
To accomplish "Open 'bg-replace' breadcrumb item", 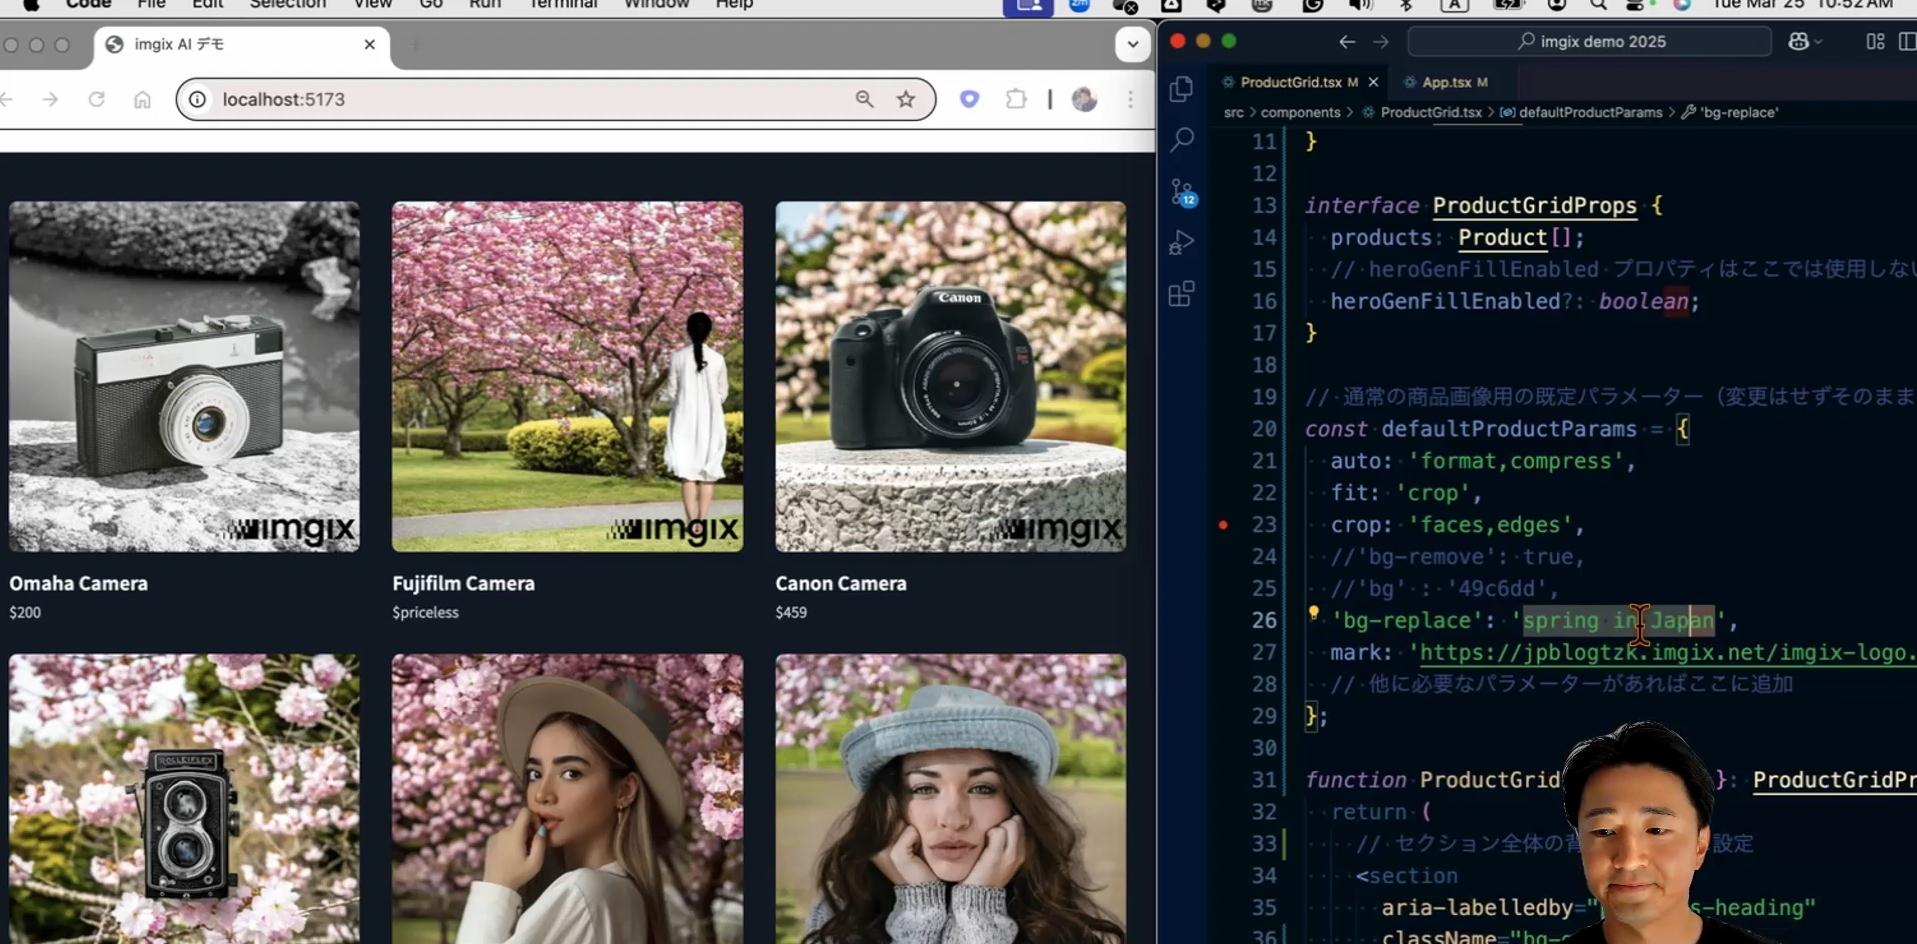I will pyautogui.click(x=1739, y=112).
